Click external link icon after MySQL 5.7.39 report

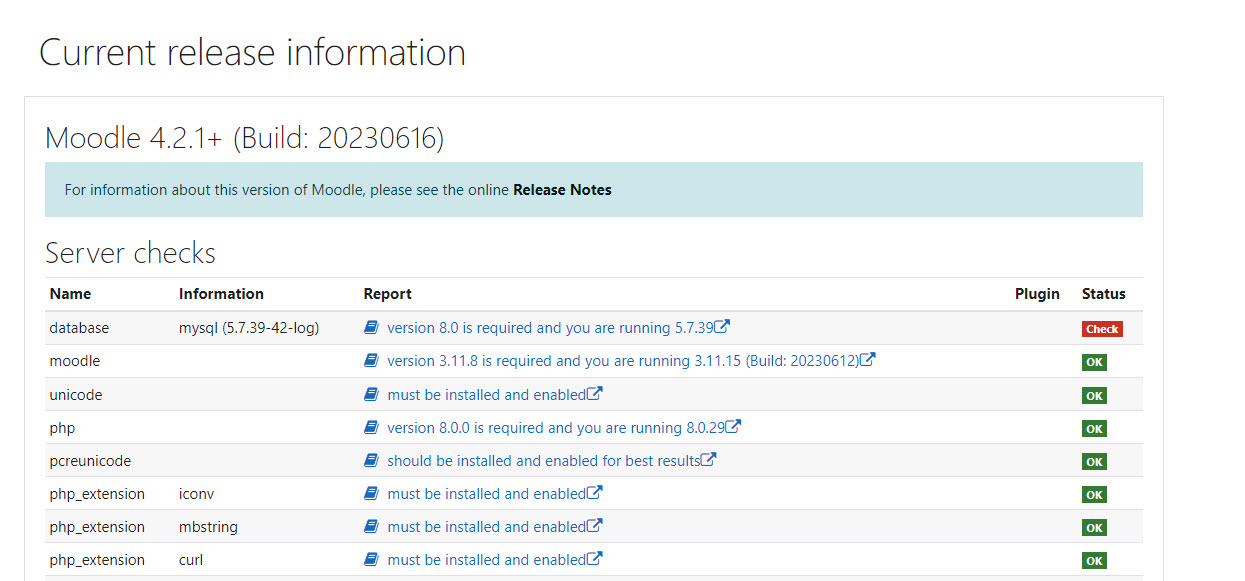point(722,327)
